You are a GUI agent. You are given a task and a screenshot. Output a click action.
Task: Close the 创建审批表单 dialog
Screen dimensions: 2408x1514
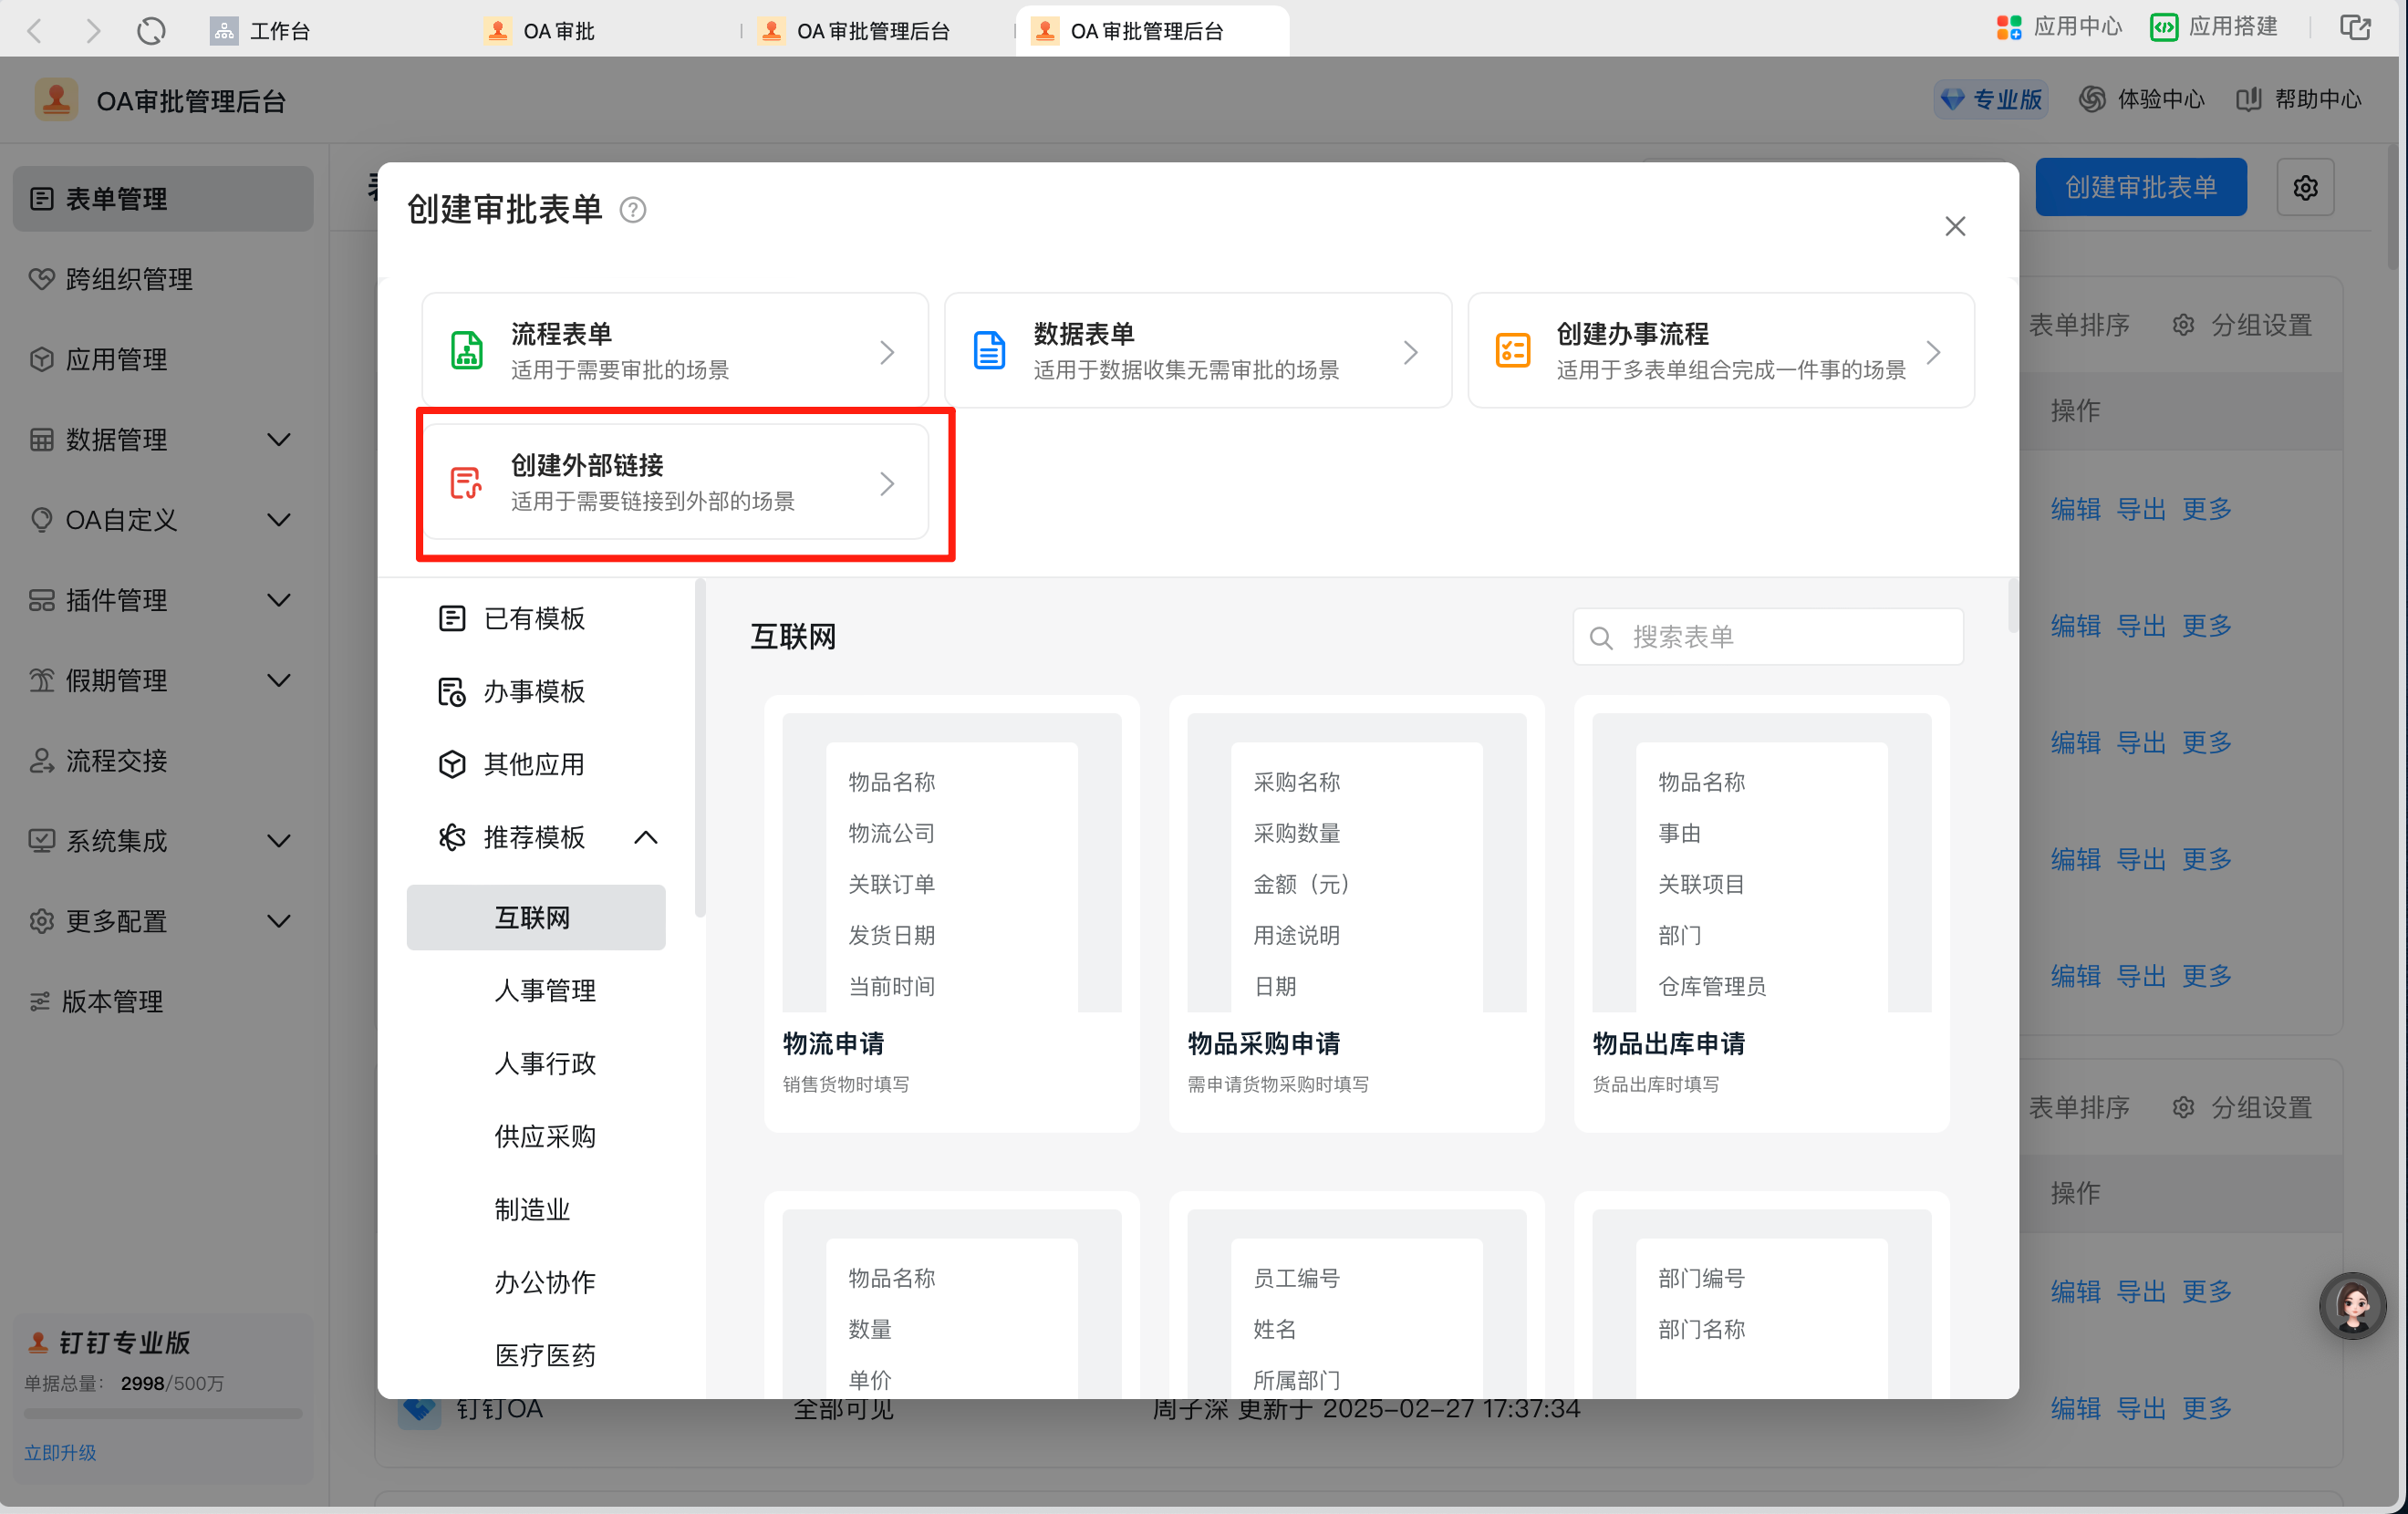[1954, 226]
